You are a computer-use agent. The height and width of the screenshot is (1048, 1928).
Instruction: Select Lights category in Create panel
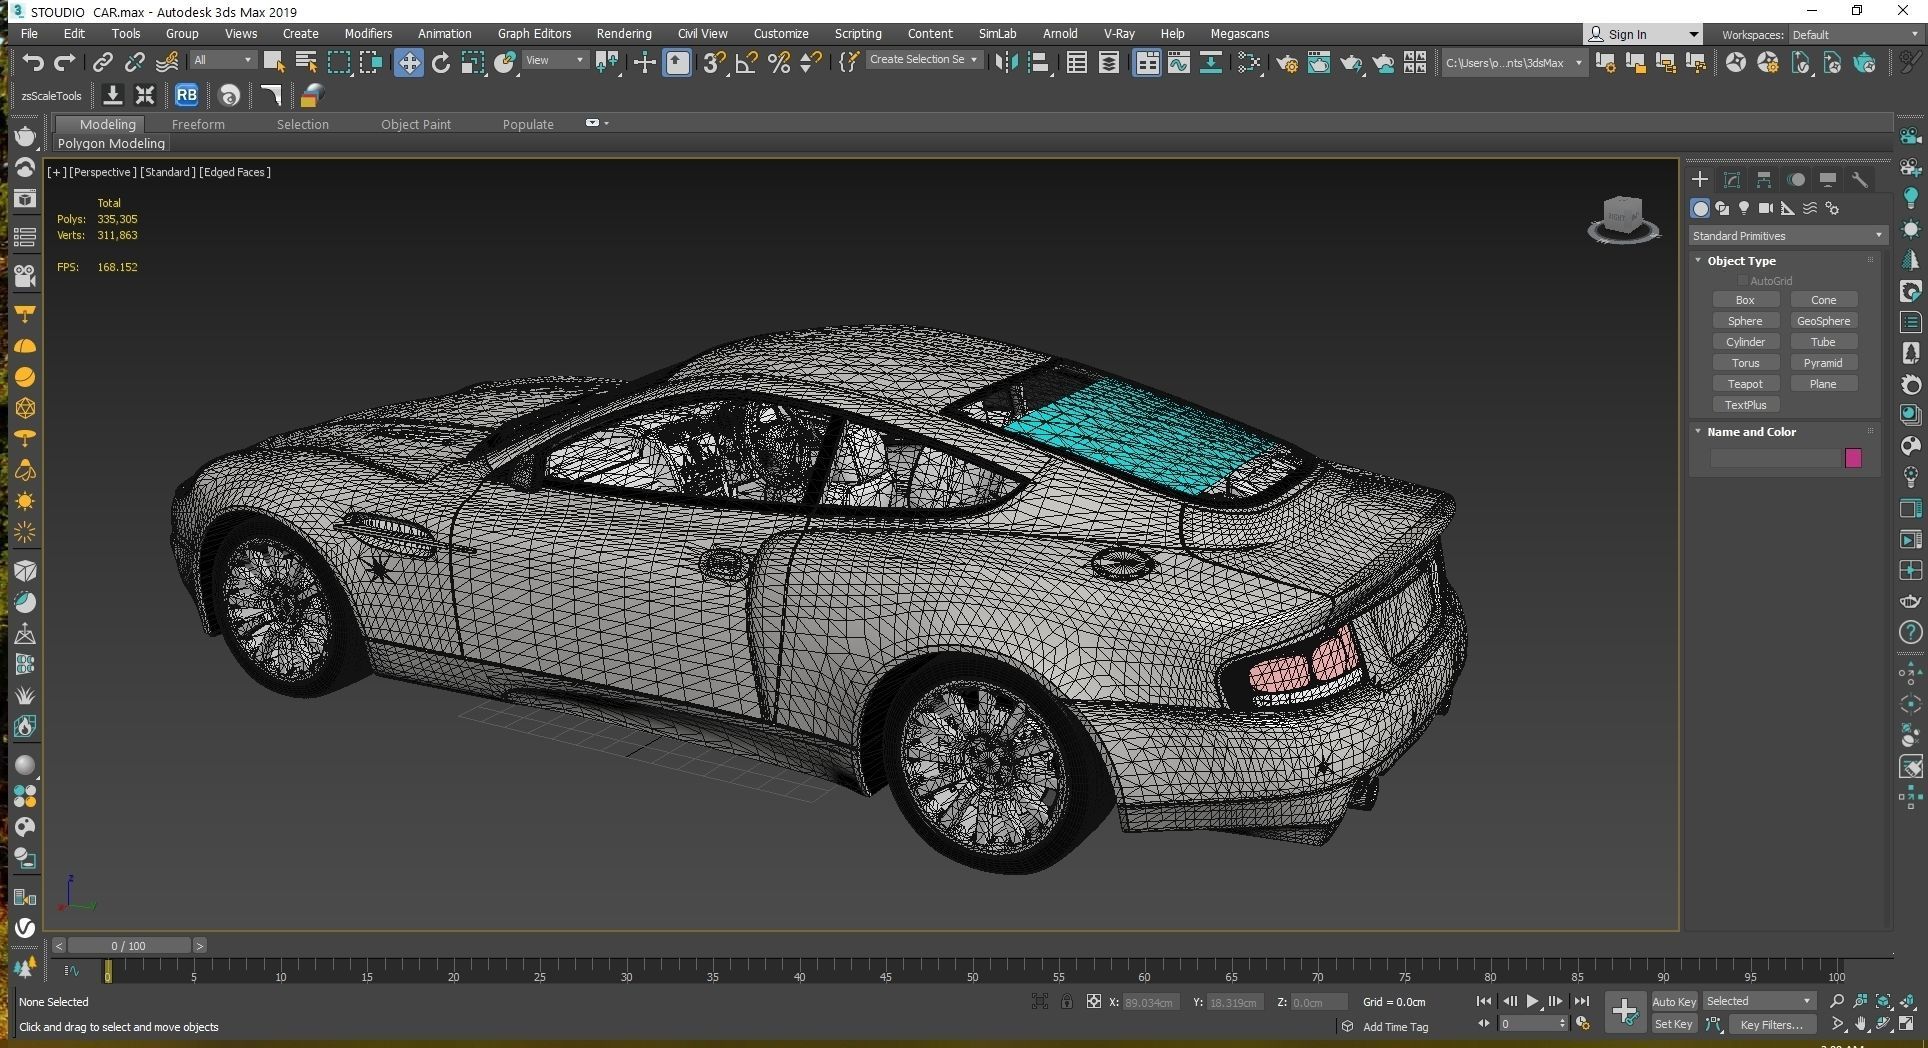pyautogui.click(x=1743, y=208)
